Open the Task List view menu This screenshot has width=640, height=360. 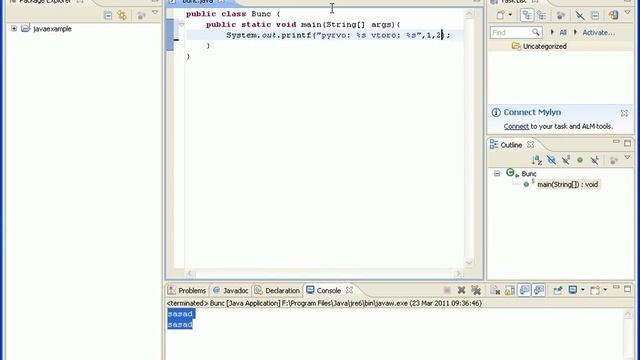(x=628, y=13)
